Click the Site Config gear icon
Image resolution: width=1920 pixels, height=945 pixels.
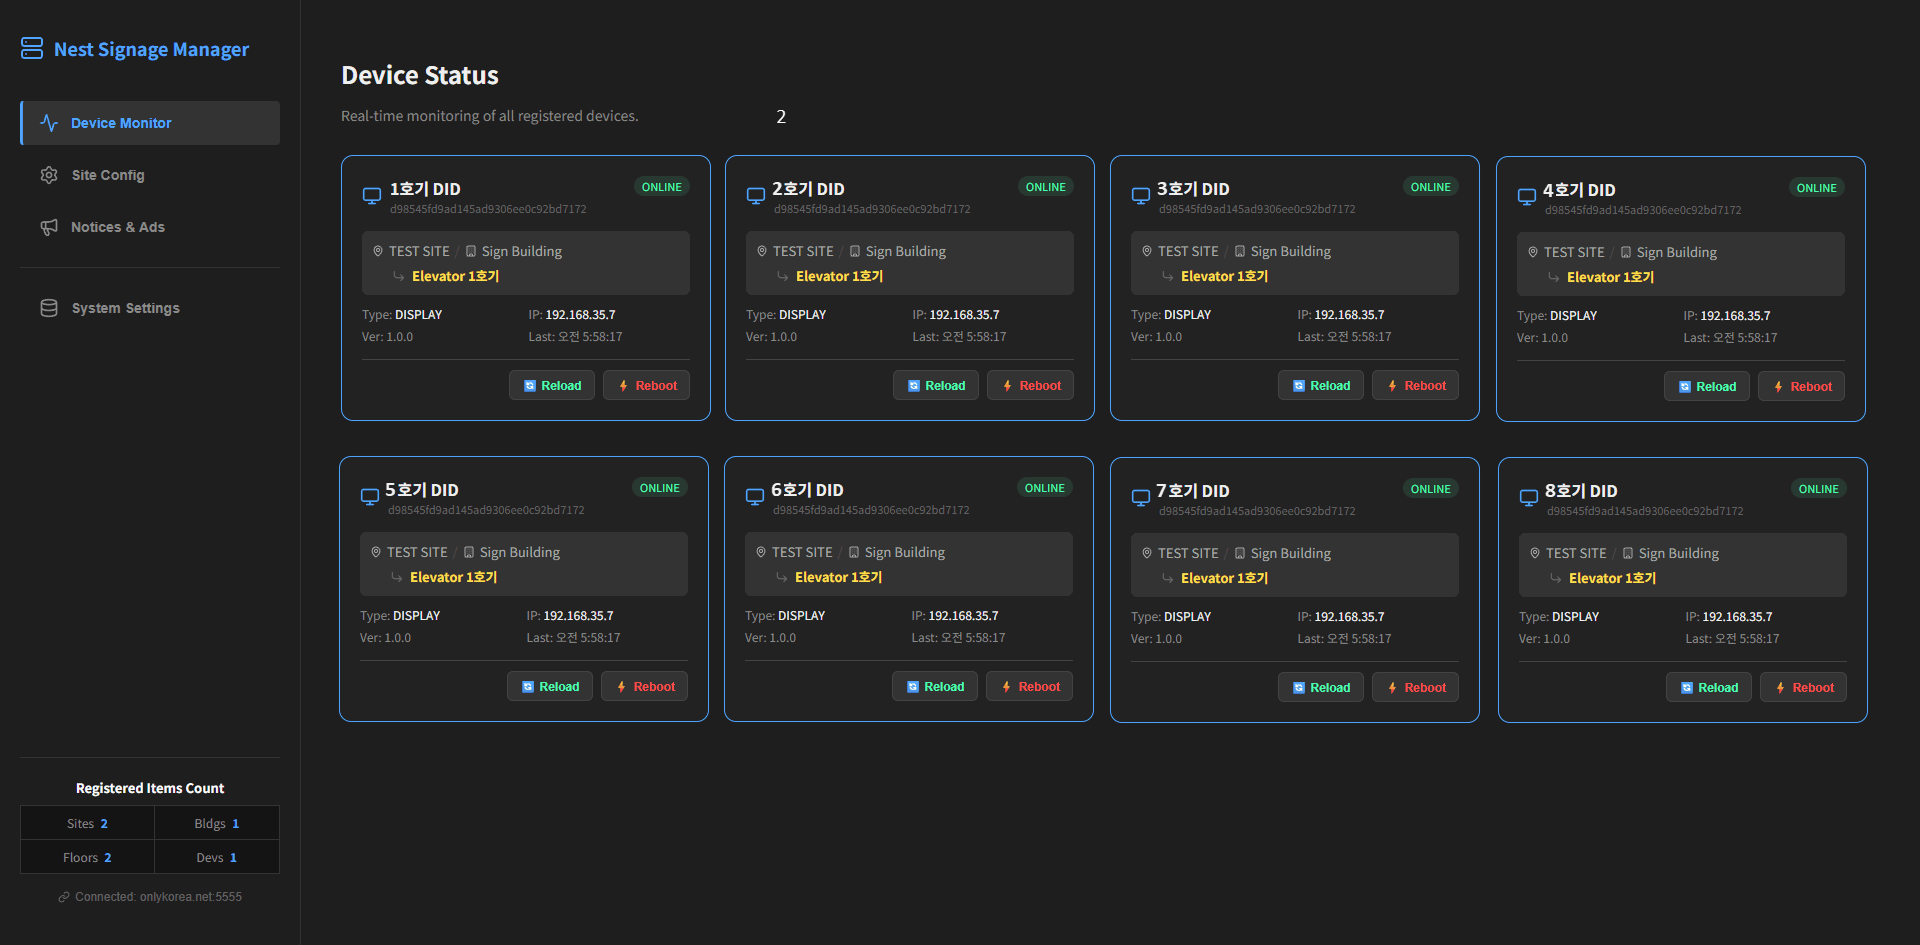[49, 175]
